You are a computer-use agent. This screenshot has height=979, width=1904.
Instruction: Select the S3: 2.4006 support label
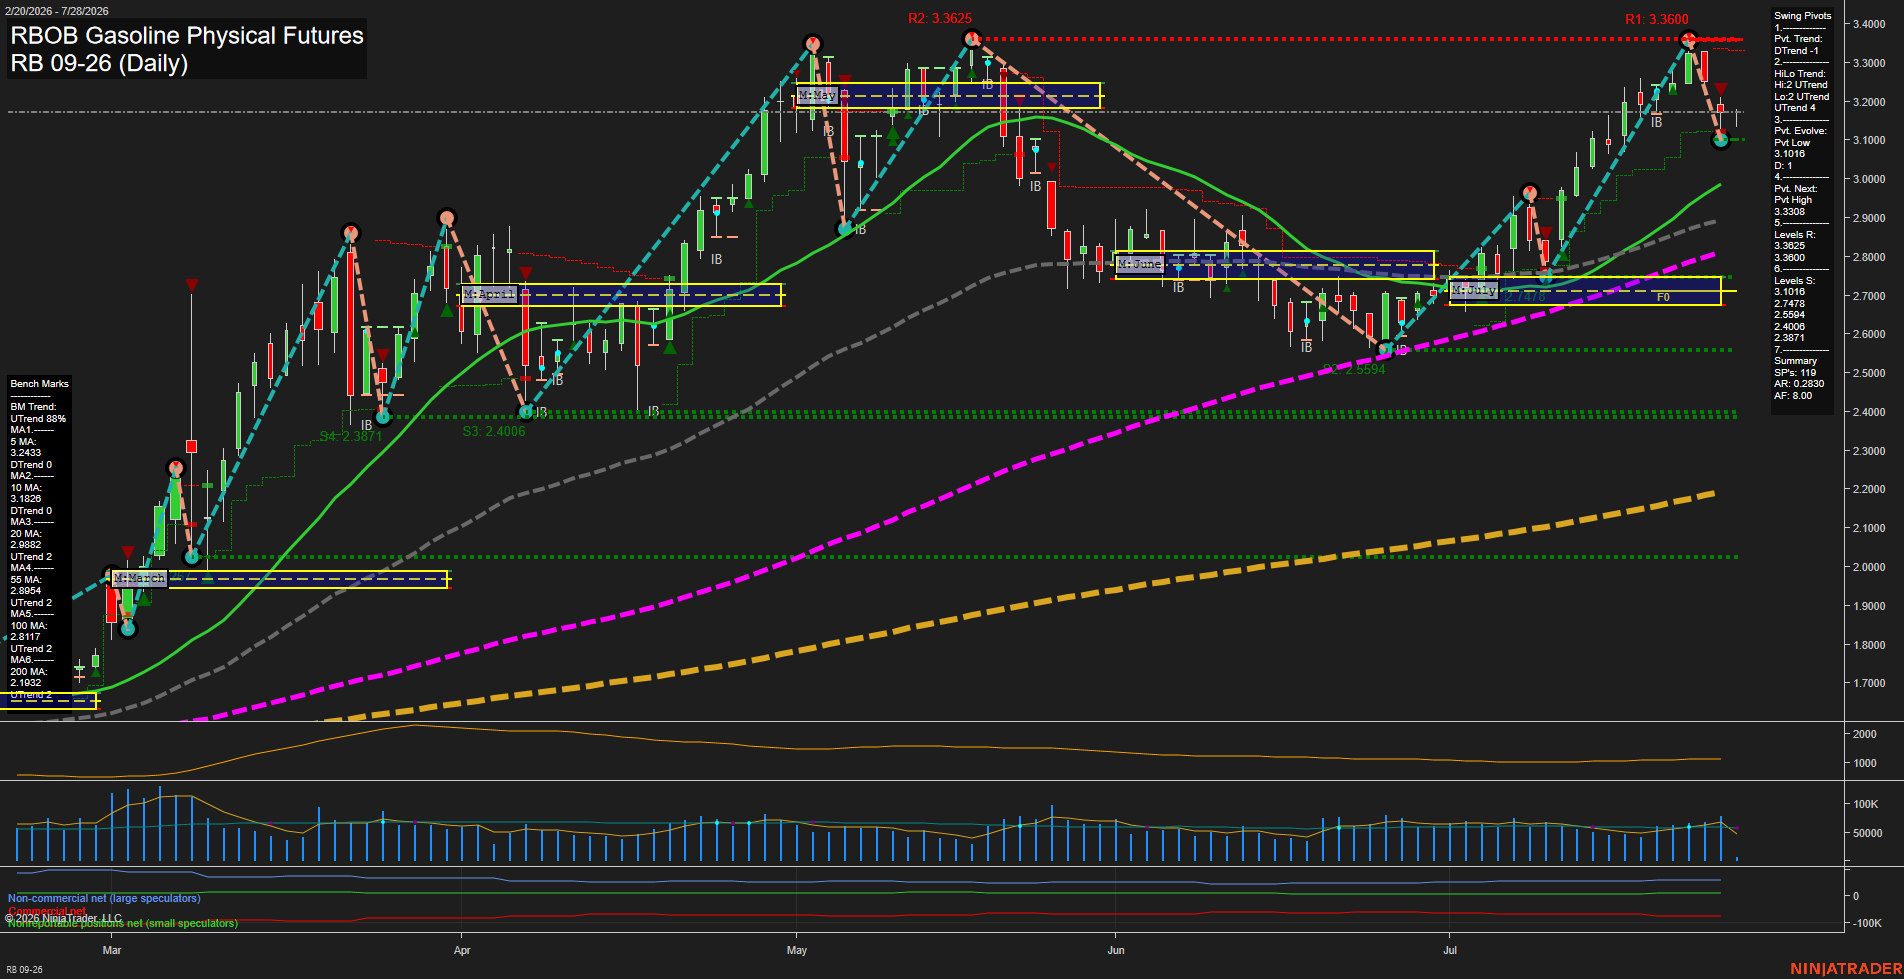[x=494, y=432]
